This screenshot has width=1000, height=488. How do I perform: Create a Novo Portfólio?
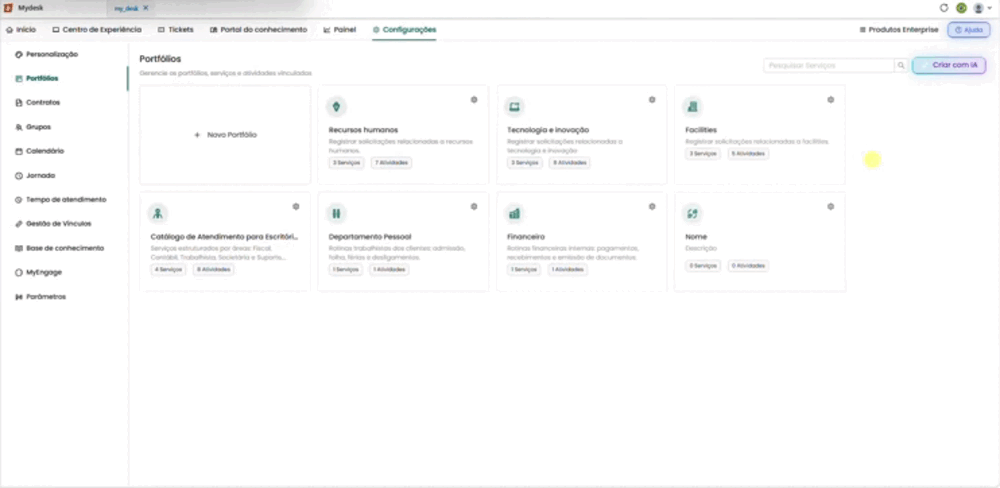[x=225, y=135]
